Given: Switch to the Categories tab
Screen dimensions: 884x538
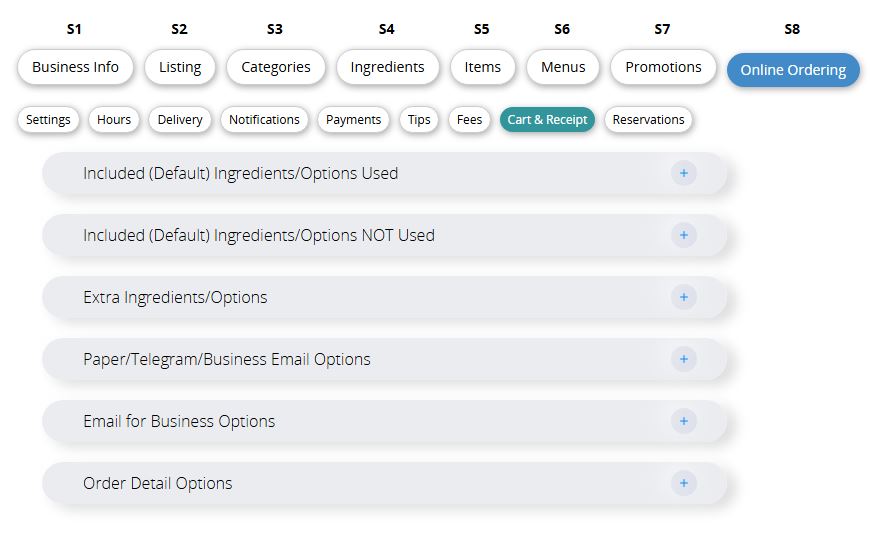Looking at the screenshot, I should [x=276, y=67].
